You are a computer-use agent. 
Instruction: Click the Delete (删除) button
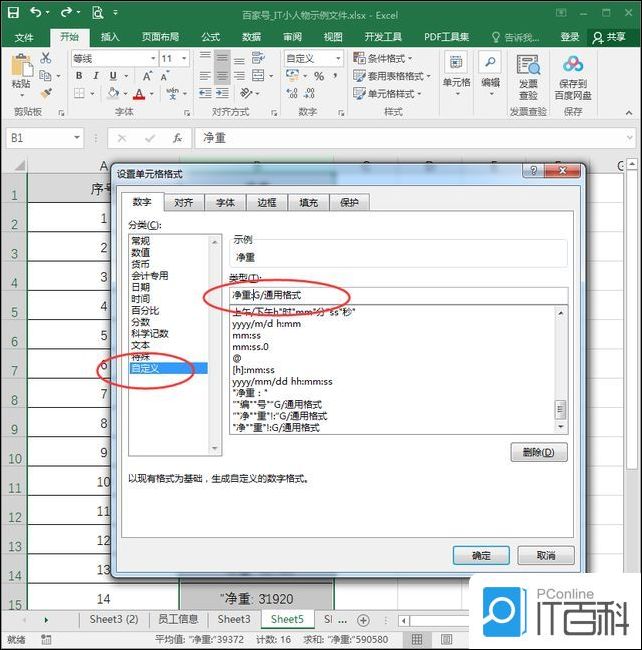(x=539, y=452)
